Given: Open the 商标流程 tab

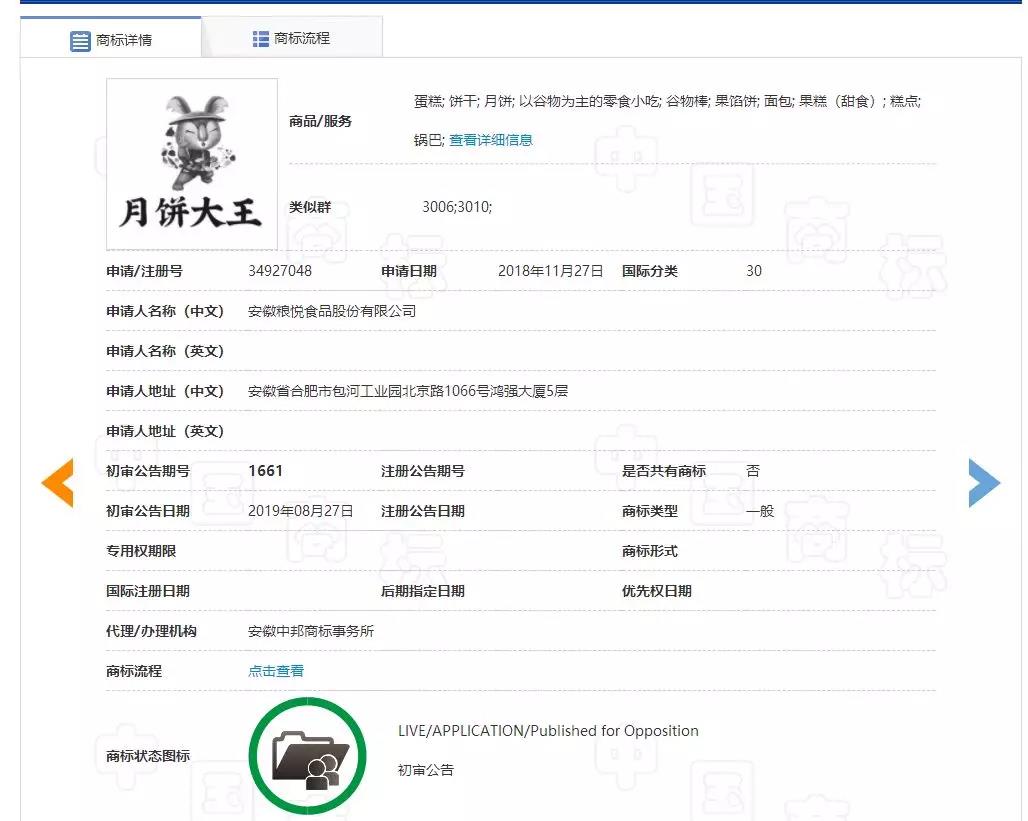Looking at the screenshot, I should 292,38.
